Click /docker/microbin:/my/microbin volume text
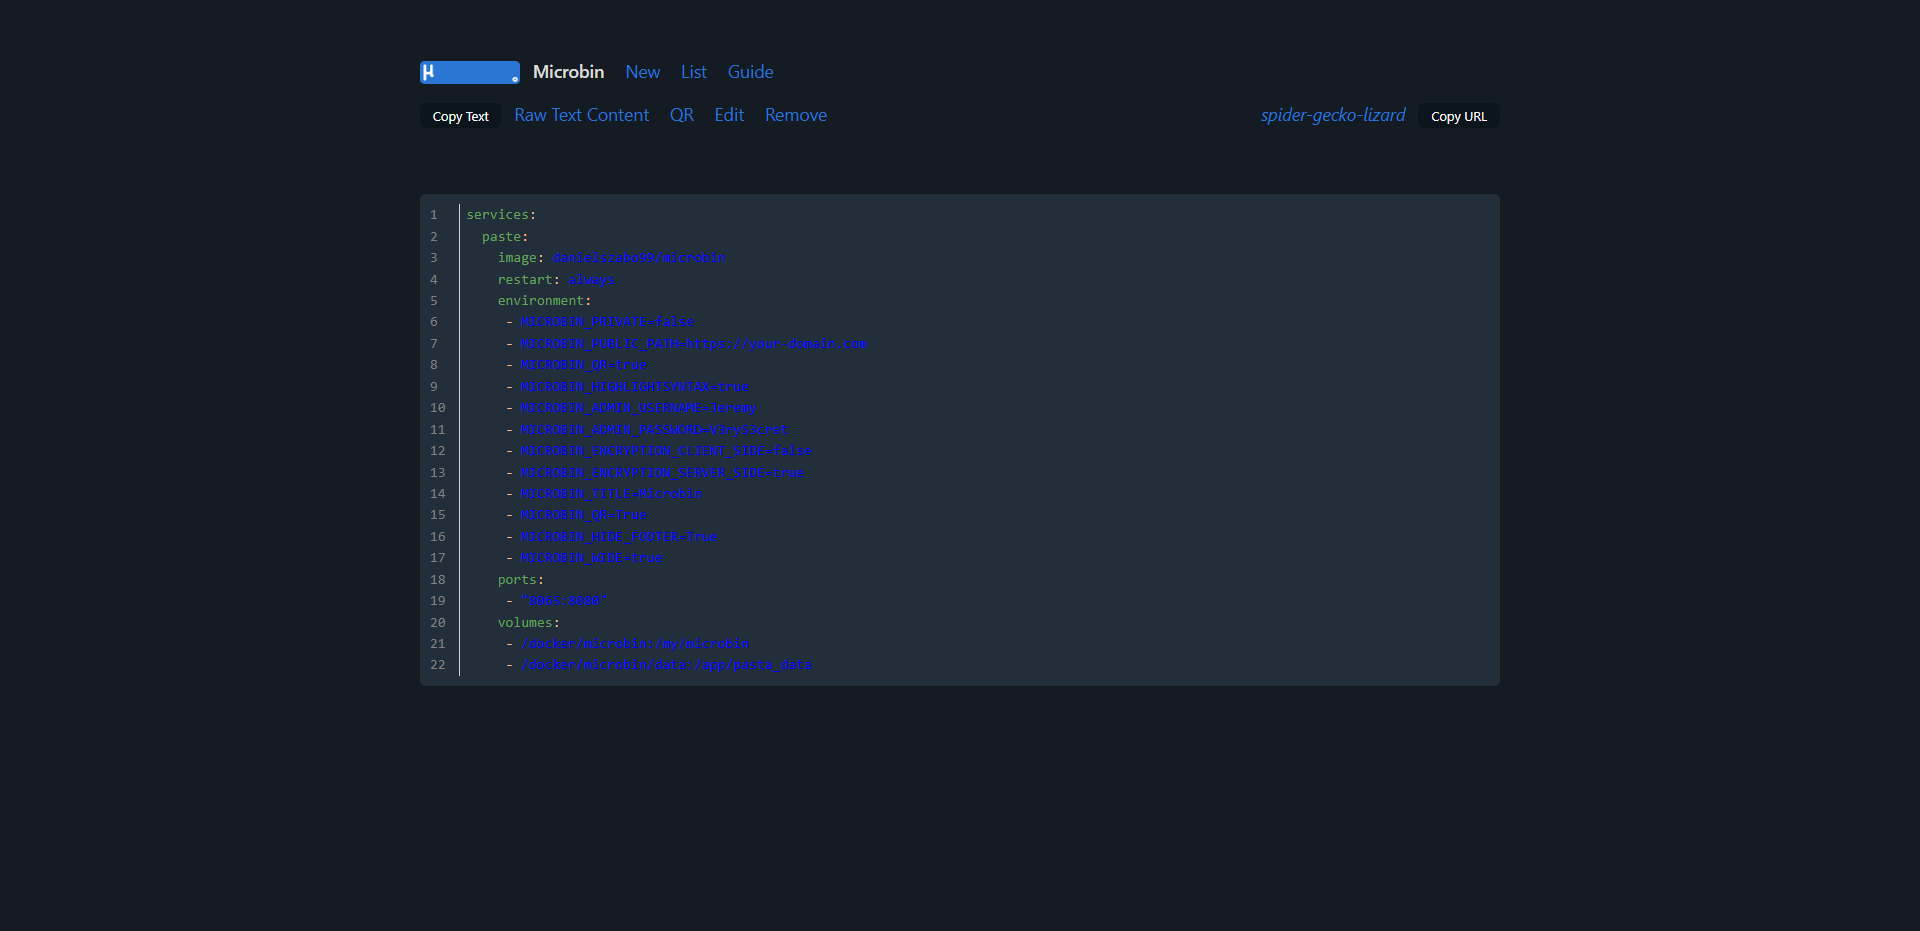Image resolution: width=1920 pixels, height=931 pixels. (634, 644)
